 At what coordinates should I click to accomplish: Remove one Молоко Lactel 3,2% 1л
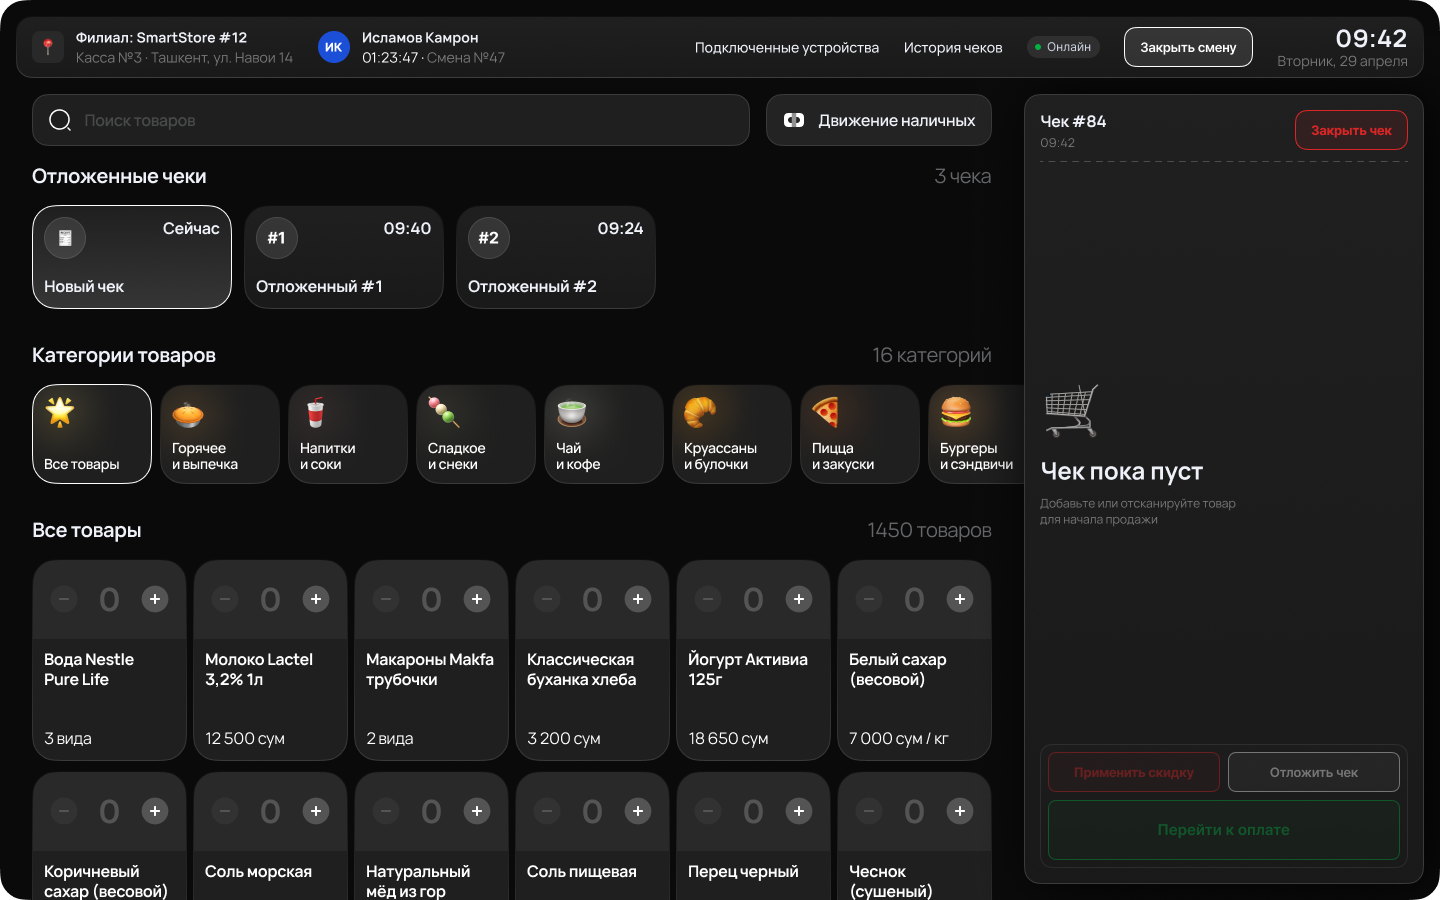225,599
